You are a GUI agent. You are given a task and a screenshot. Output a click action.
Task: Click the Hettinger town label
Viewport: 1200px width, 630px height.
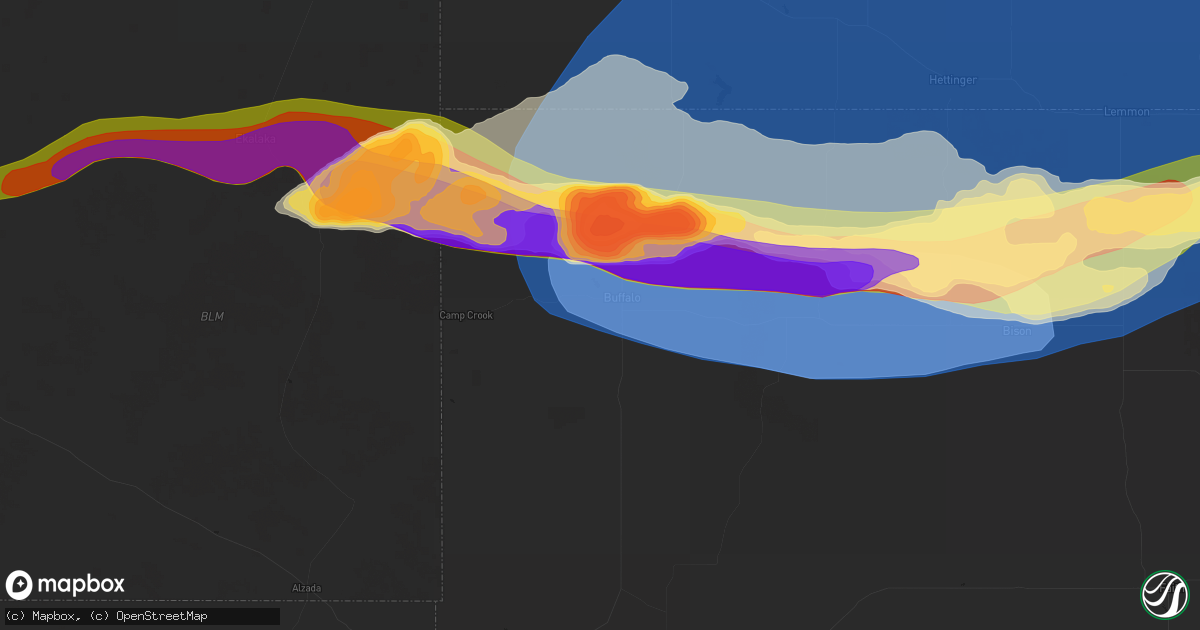[952, 80]
